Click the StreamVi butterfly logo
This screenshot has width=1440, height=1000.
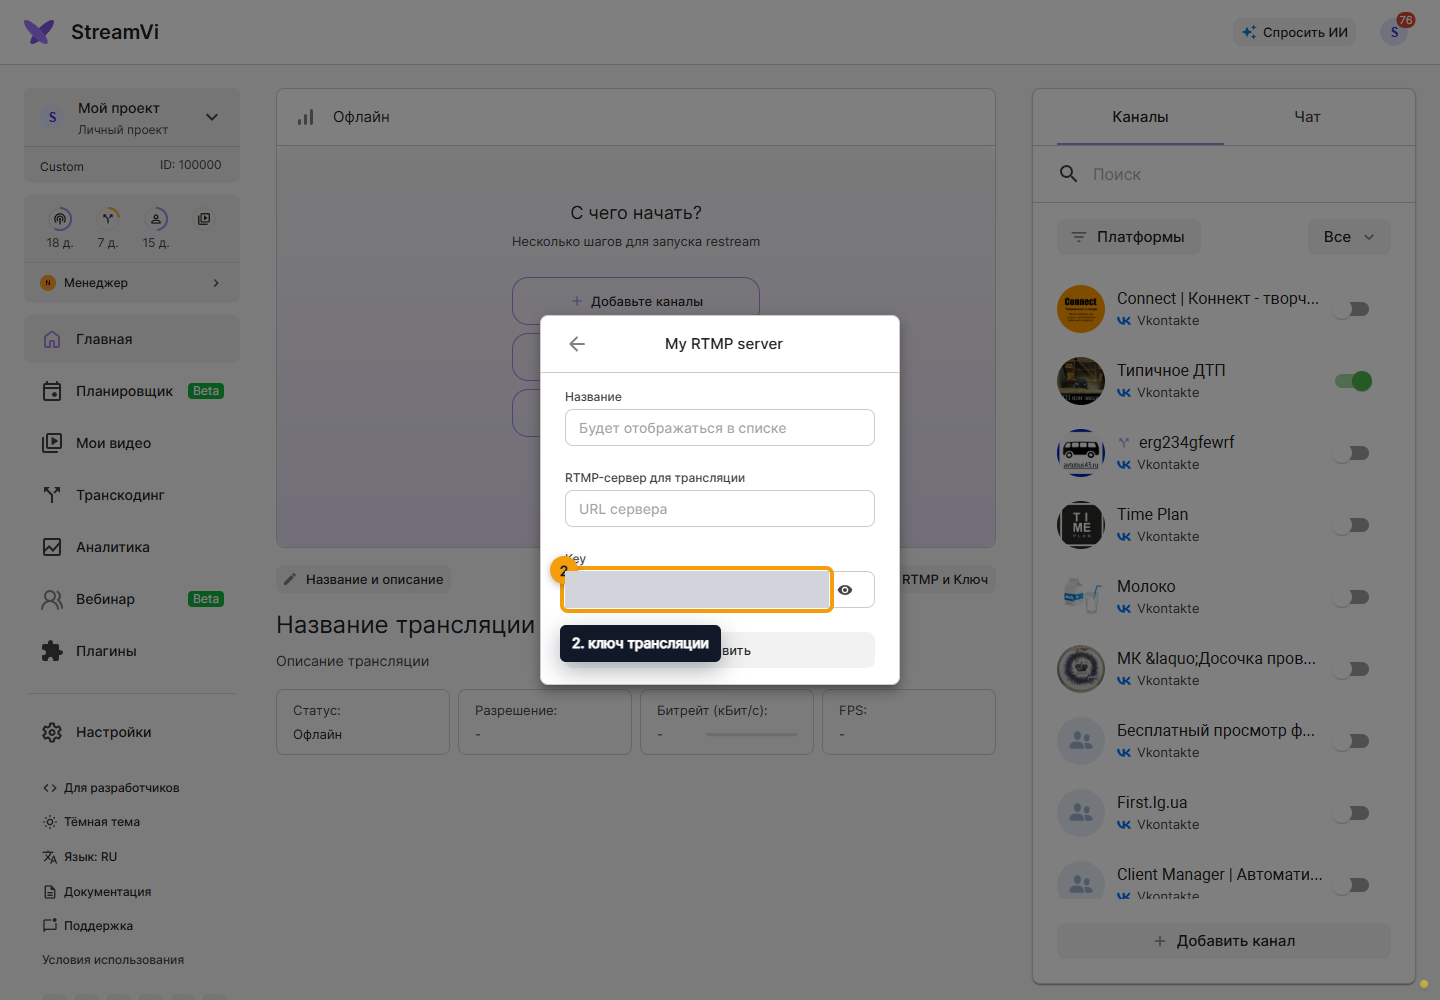tap(39, 32)
